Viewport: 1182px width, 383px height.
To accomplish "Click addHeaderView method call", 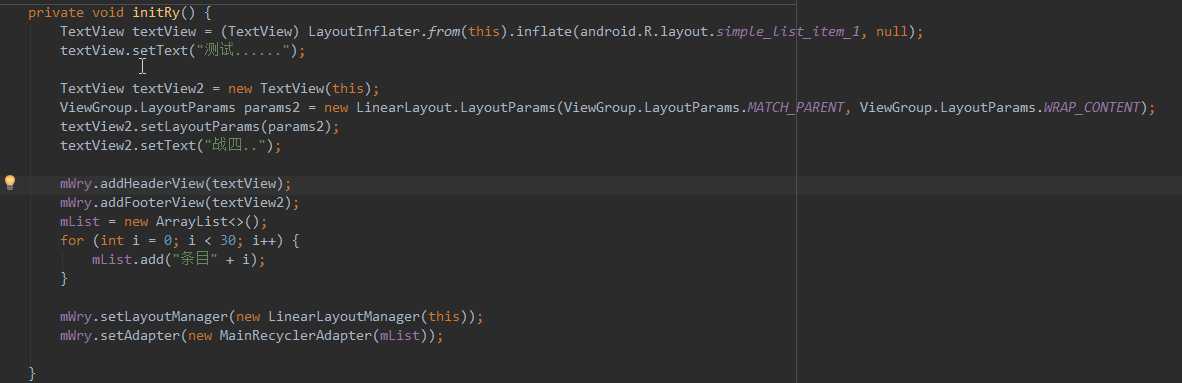I will coord(152,183).
